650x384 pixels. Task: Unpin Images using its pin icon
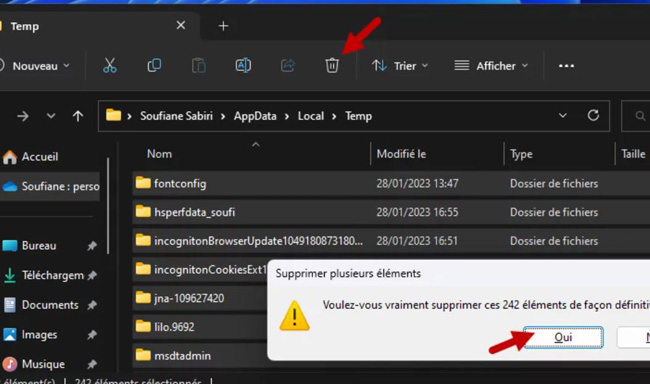coord(92,335)
